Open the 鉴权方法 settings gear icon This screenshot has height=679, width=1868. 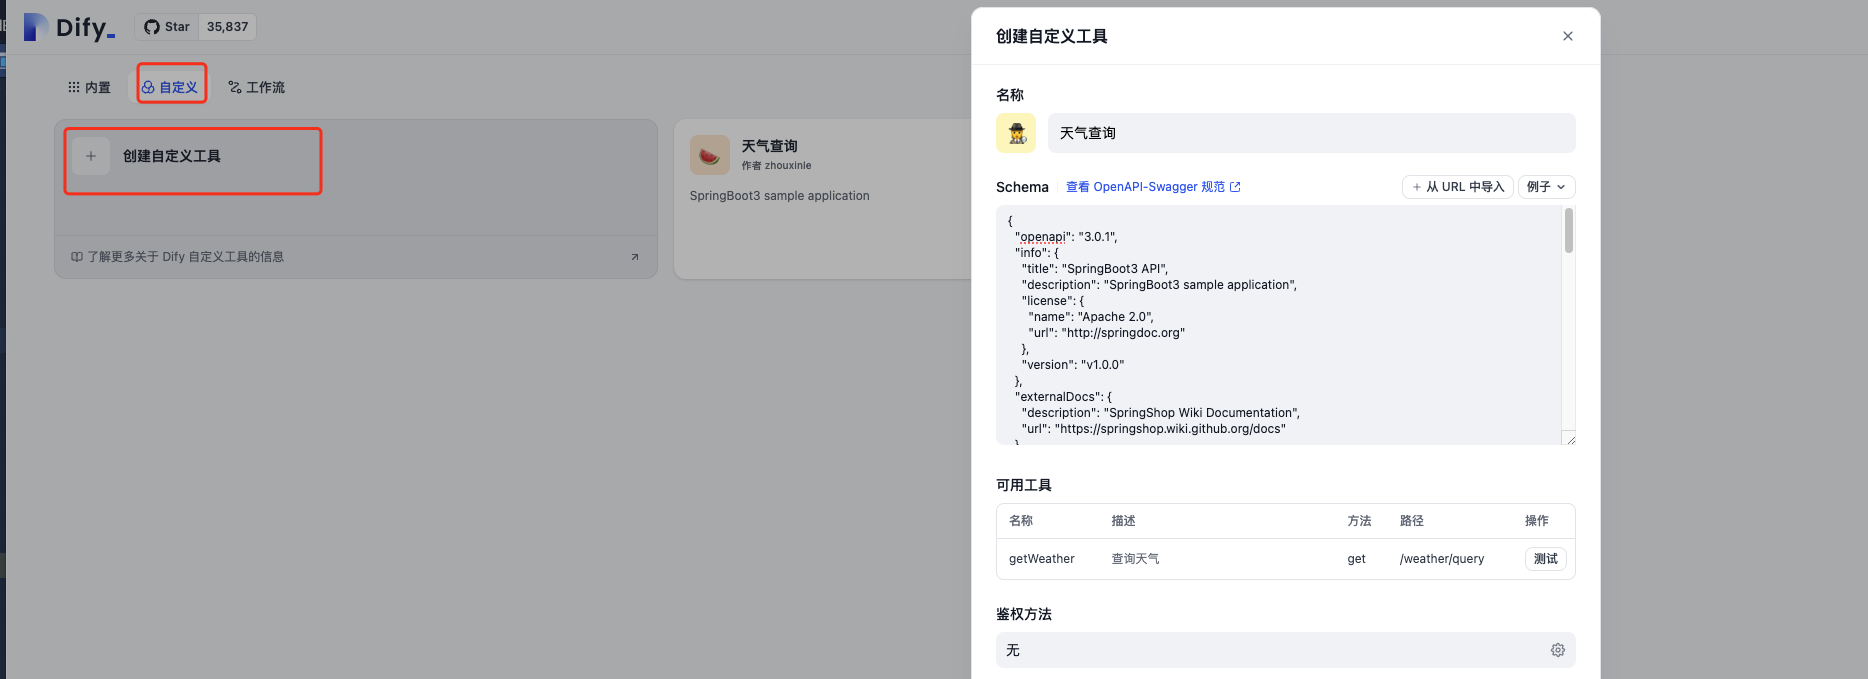point(1557,650)
